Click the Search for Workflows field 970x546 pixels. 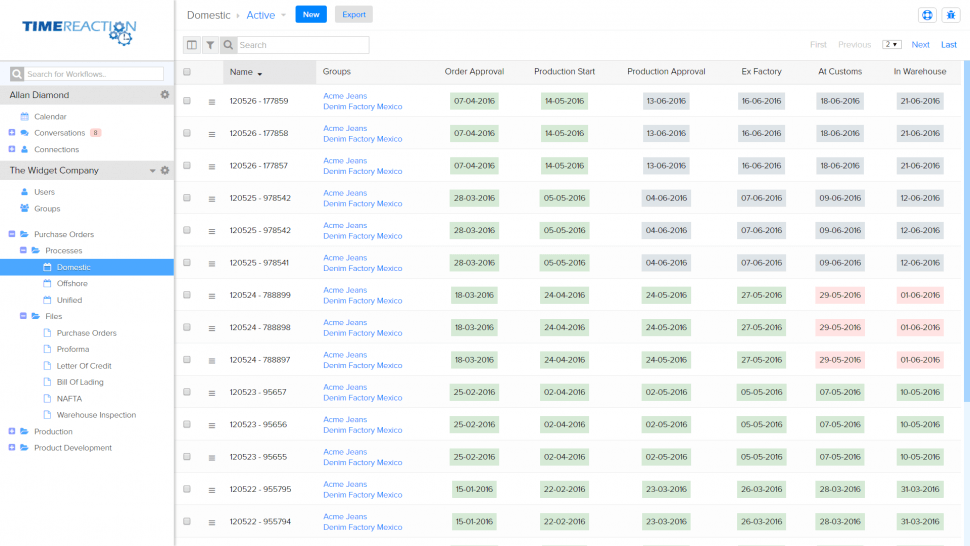click(x=94, y=74)
